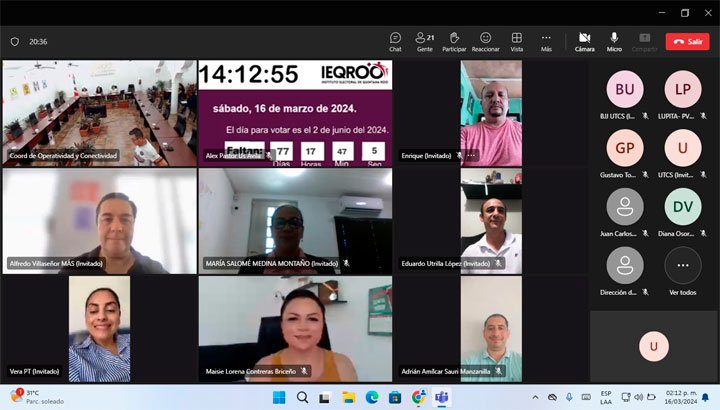This screenshot has width=720, height=410.
Task: Select María Salomé Medina's video tile
Action: click(295, 221)
